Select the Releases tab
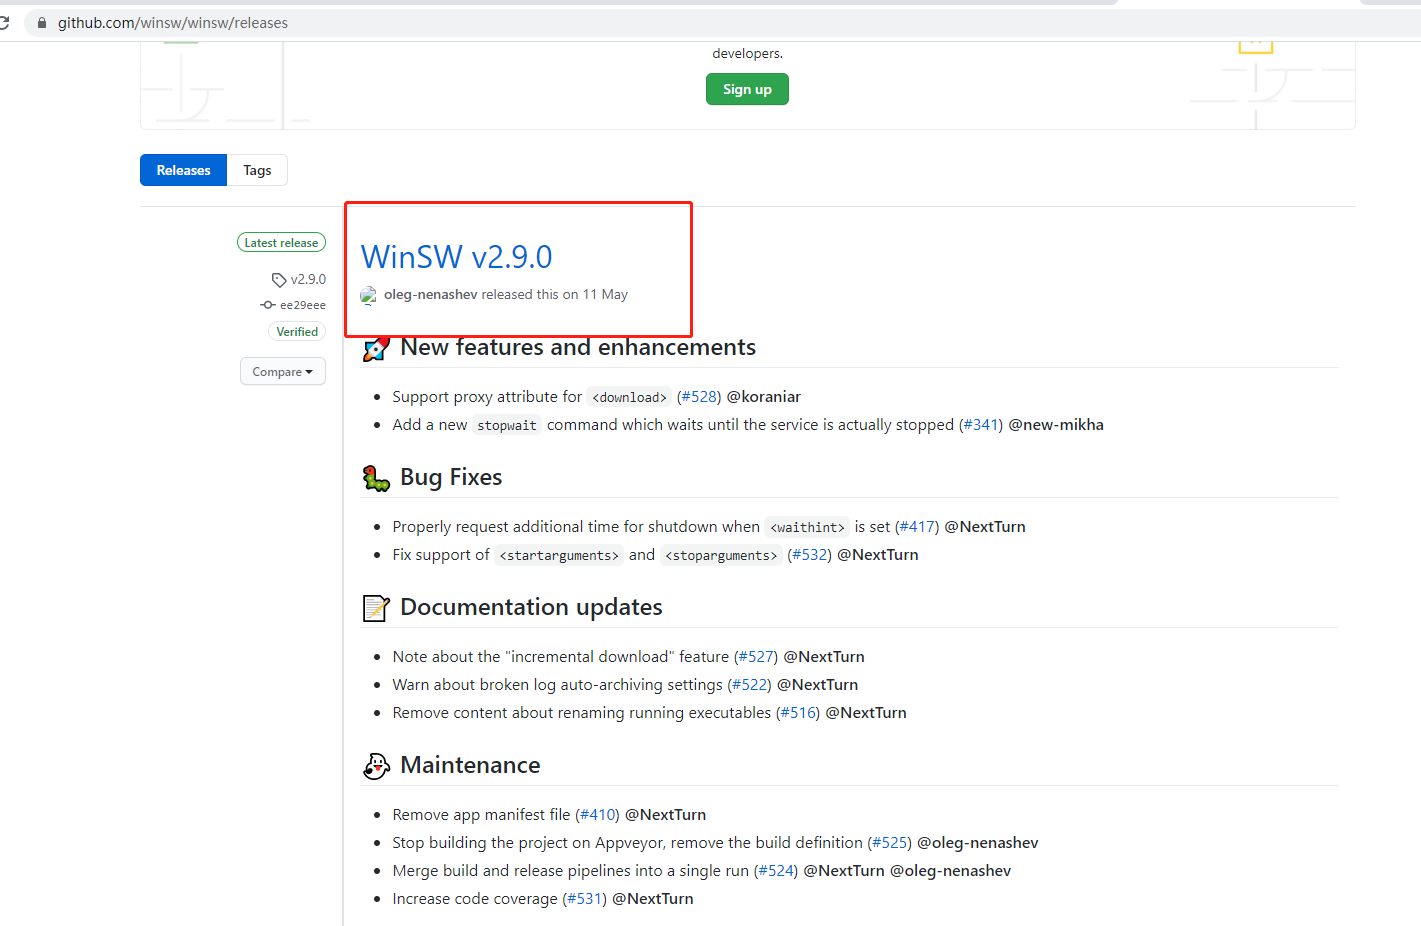The height and width of the screenshot is (926, 1421). (183, 170)
